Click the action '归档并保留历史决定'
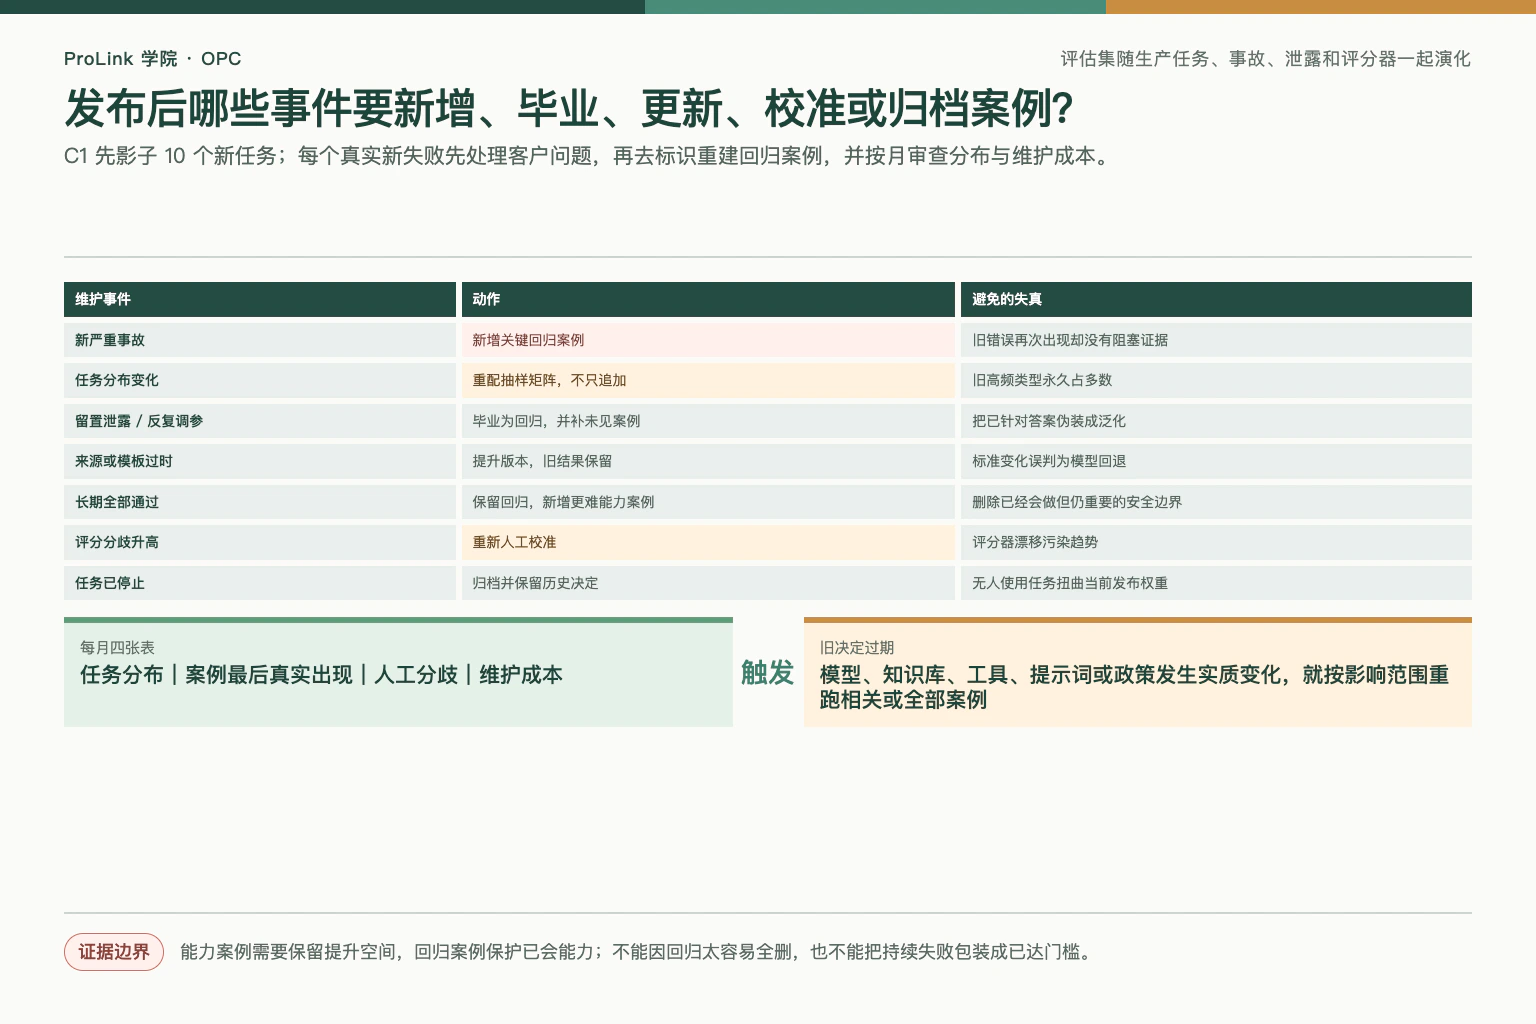The height and width of the screenshot is (1024, 1536). pos(708,583)
